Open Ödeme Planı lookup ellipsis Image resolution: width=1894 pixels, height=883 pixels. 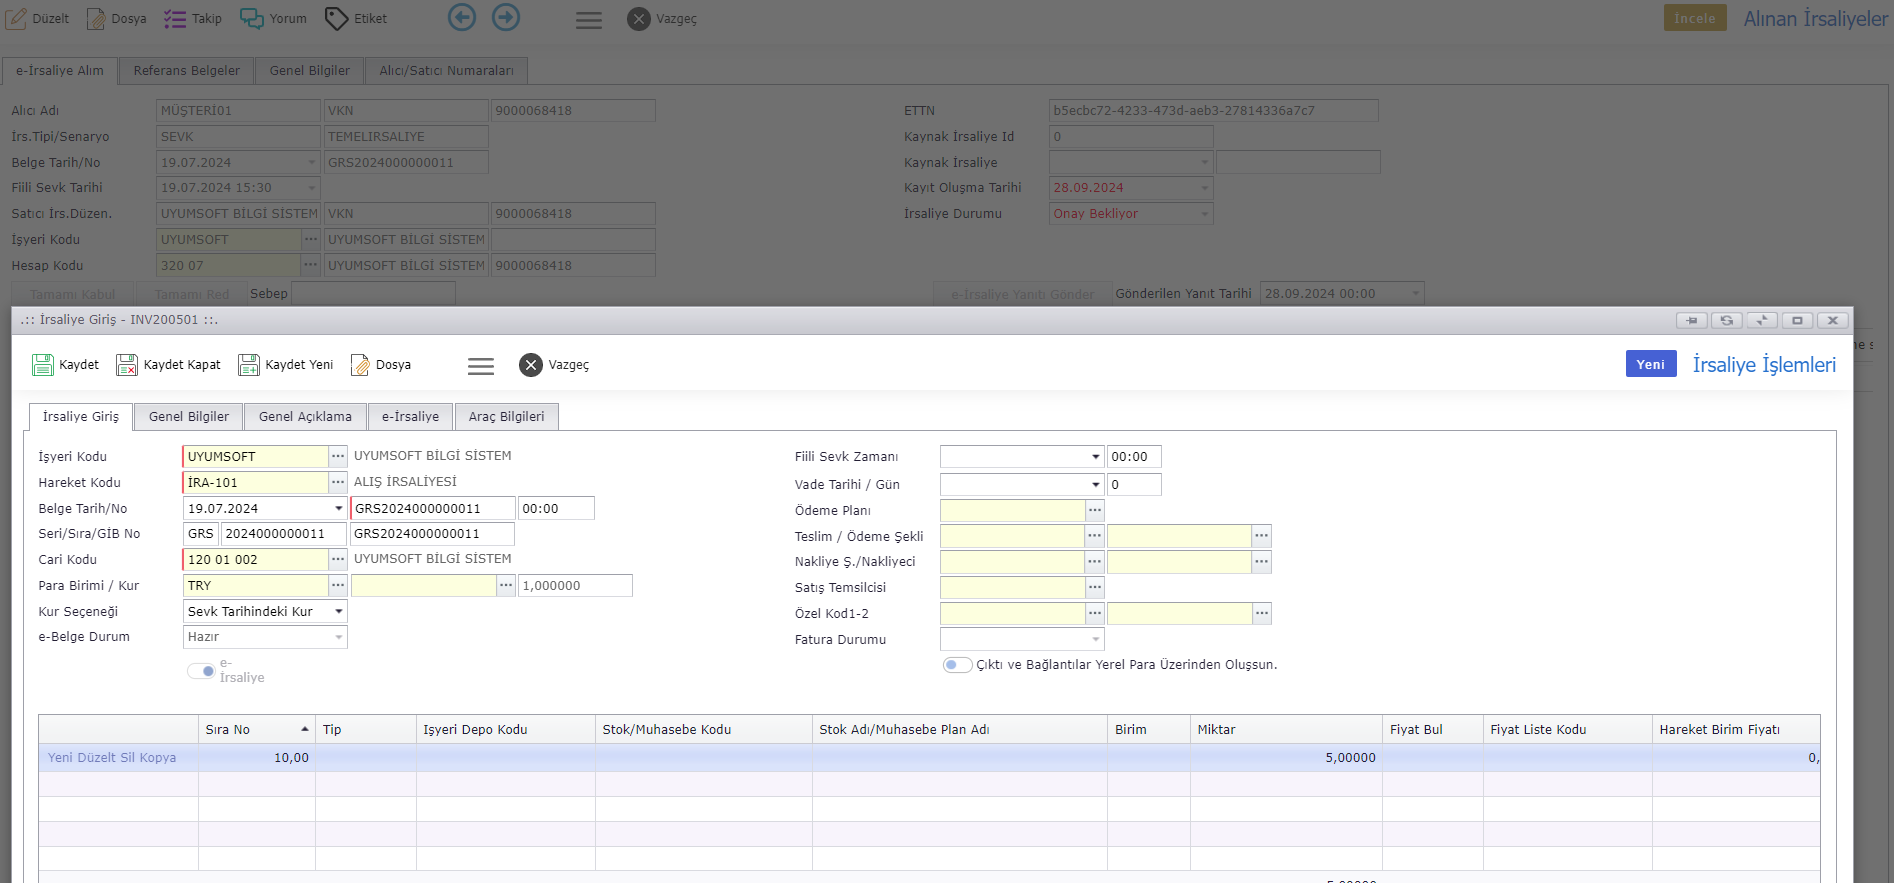click(x=1095, y=510)
